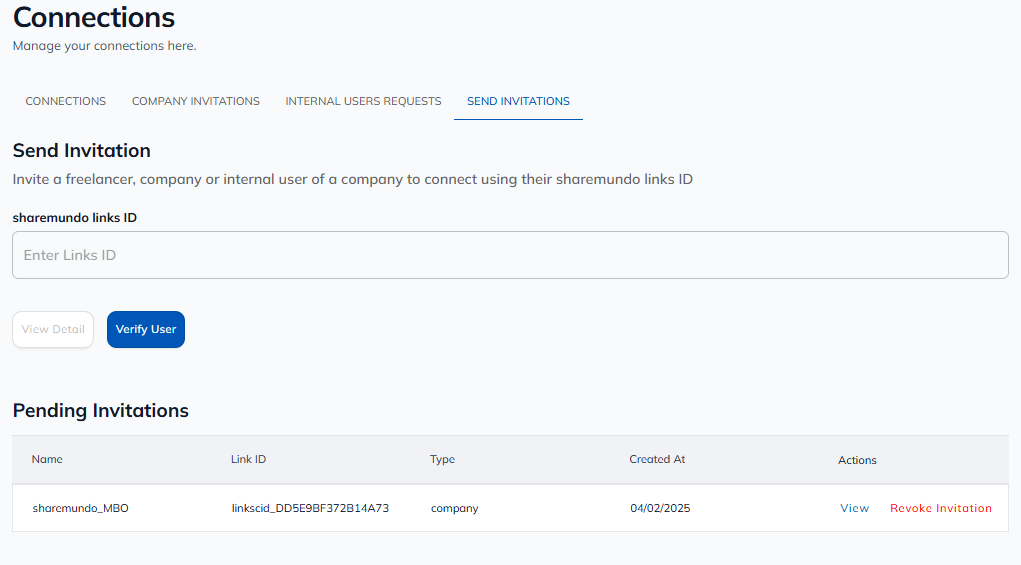Click the Type column header

click(442, 459)
